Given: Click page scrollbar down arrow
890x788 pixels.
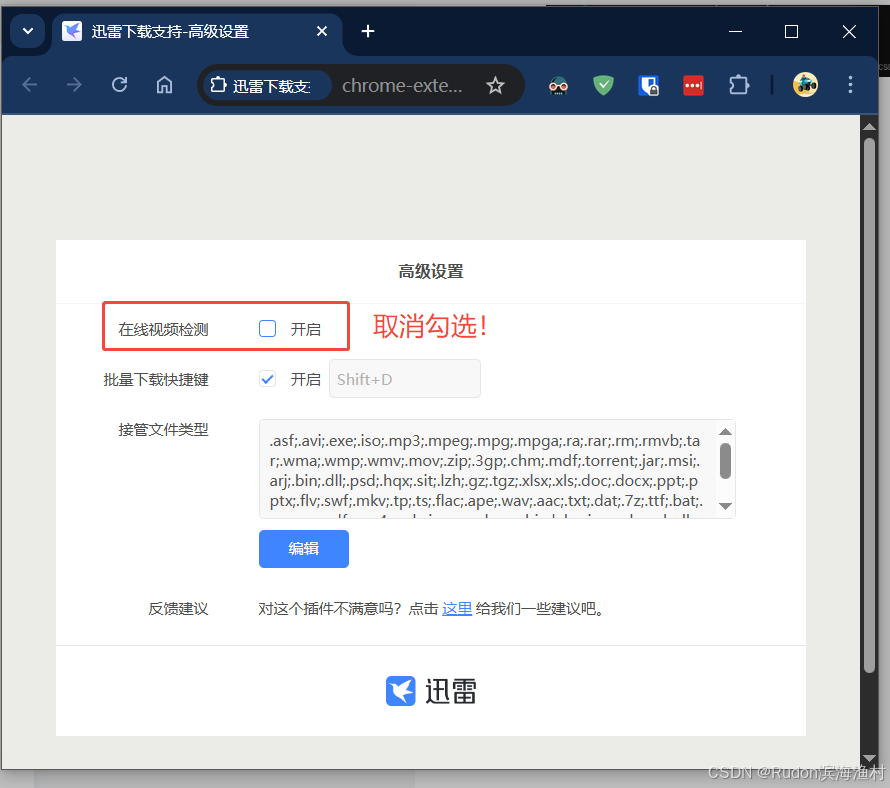Looking at the screenshot, I should point(869,758).
